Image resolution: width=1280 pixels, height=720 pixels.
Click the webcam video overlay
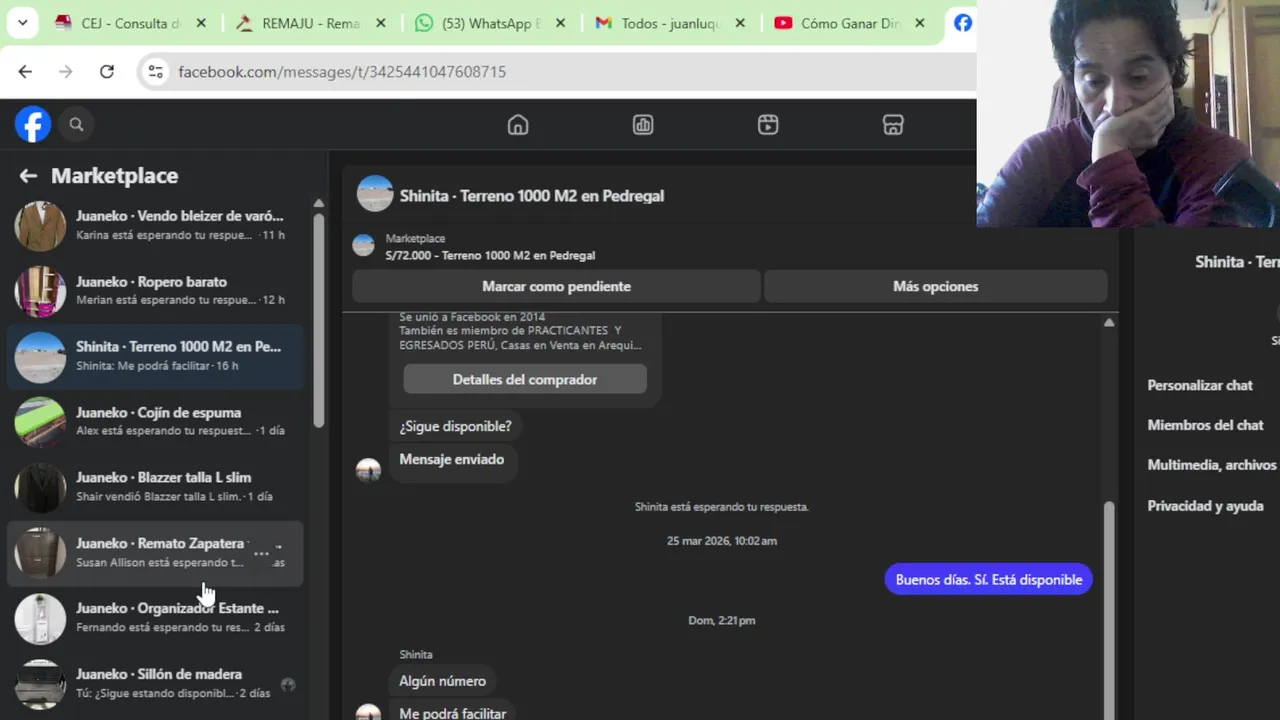pos(1128,113)
